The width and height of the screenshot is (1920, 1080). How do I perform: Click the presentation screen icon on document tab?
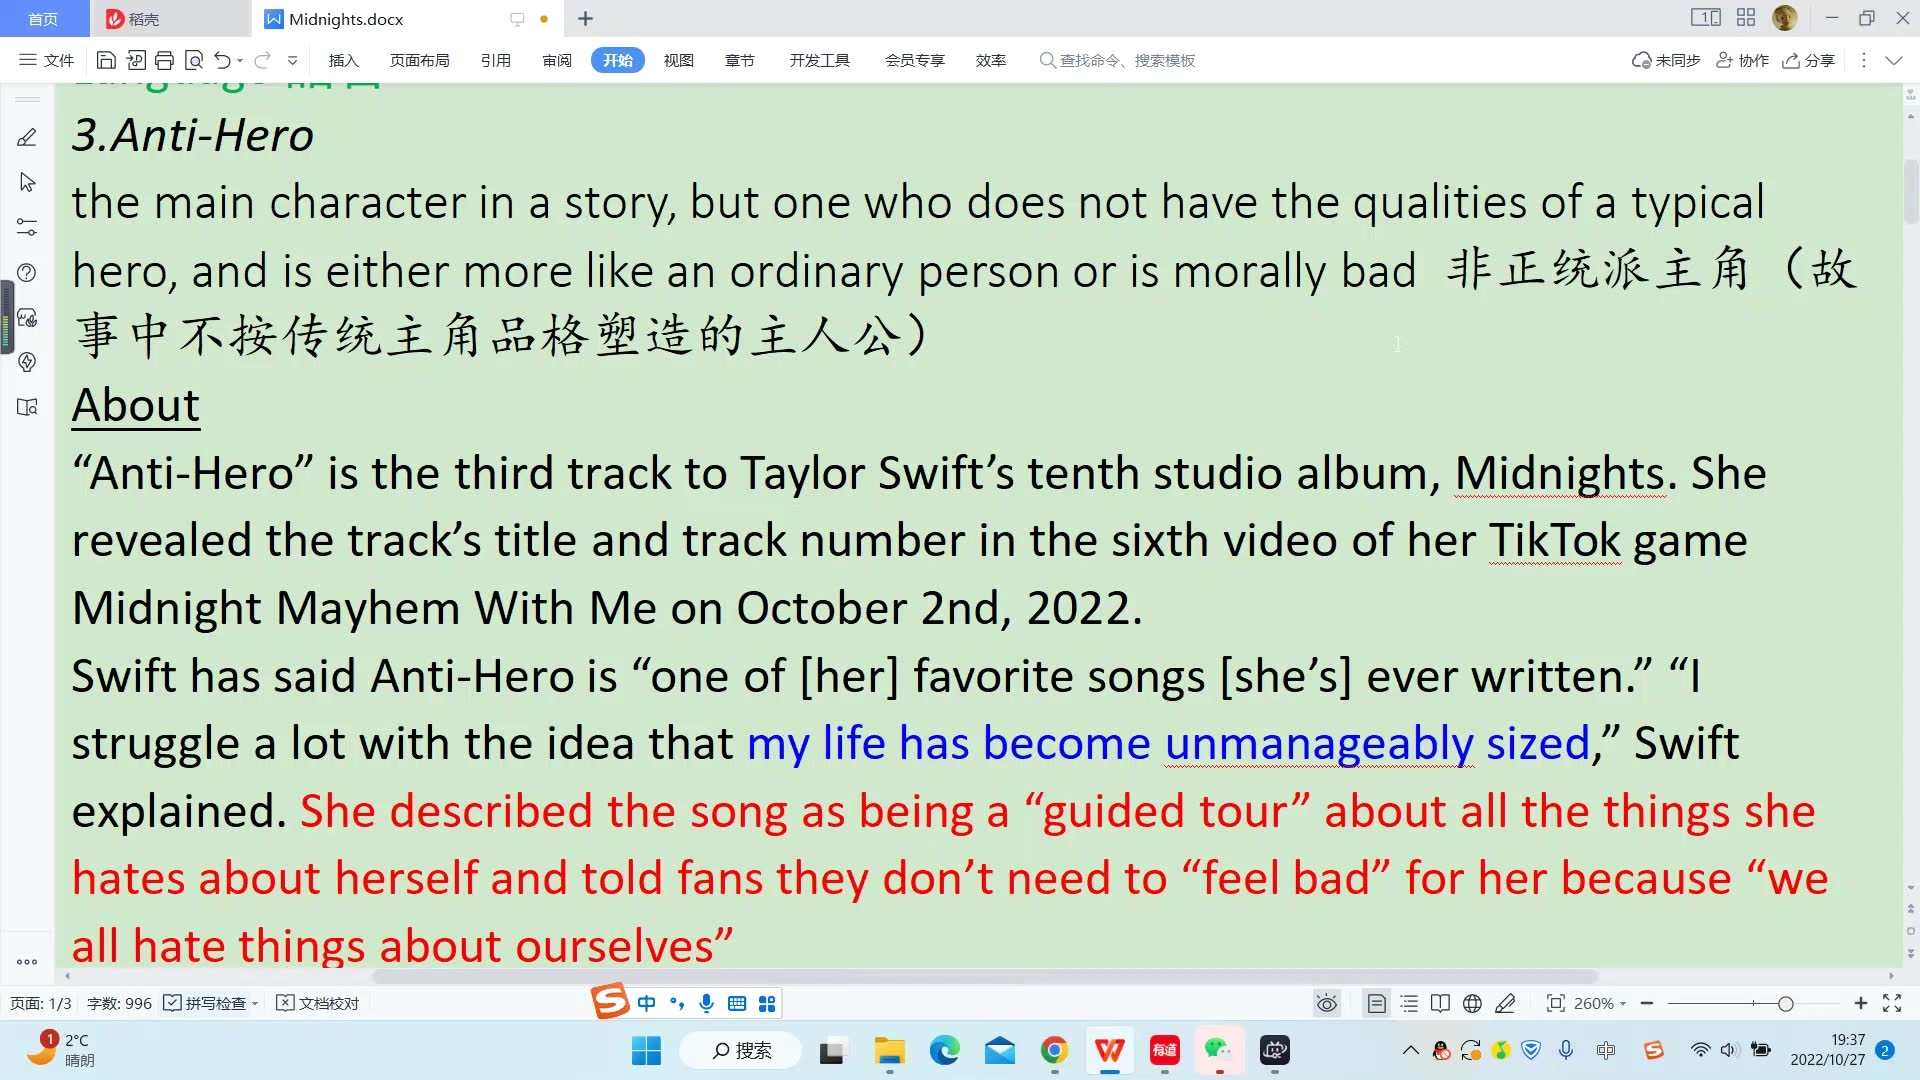pyautogui.click(x=517, y=19)
